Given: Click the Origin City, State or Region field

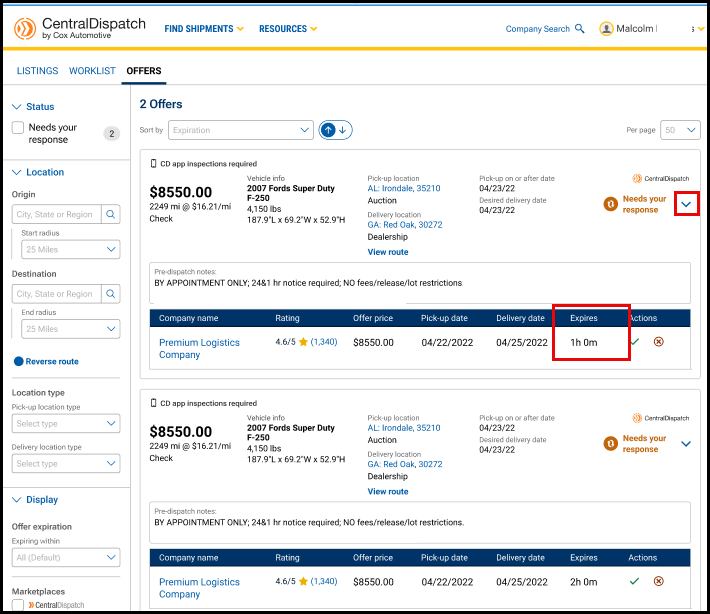Looking at the screenshot, I should (57, 214).
